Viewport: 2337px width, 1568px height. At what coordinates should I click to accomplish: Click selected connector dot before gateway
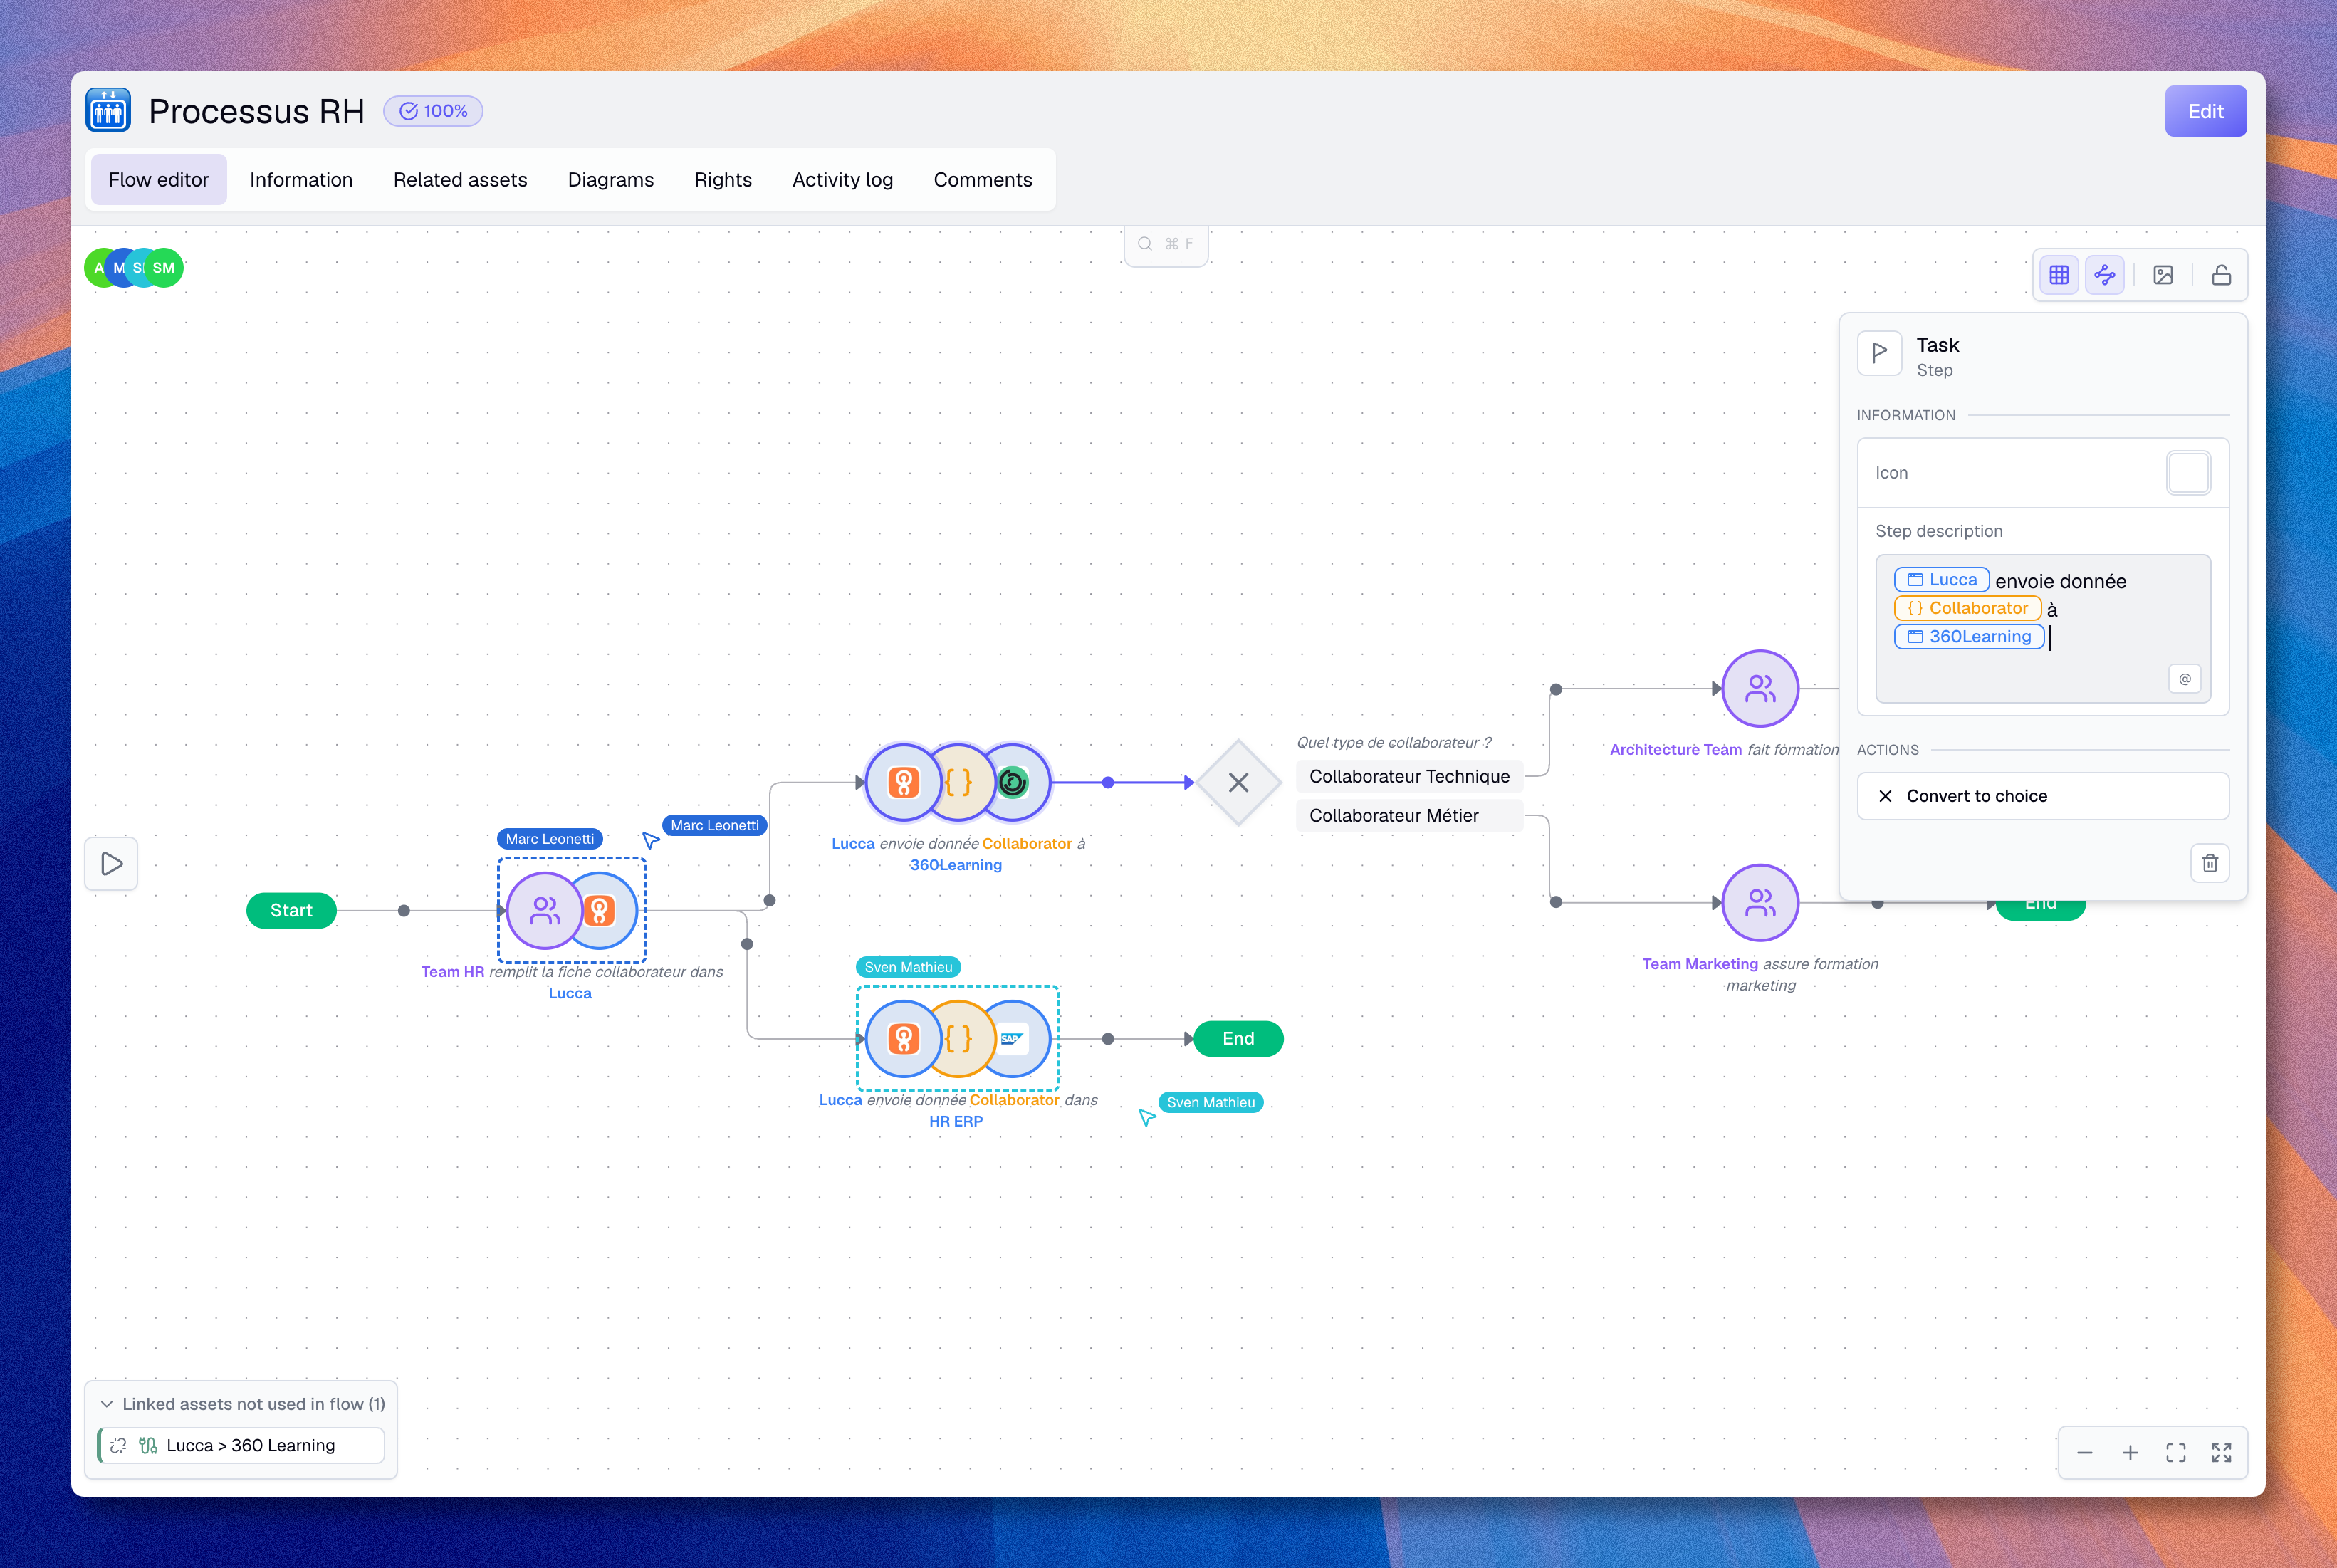1108,783
